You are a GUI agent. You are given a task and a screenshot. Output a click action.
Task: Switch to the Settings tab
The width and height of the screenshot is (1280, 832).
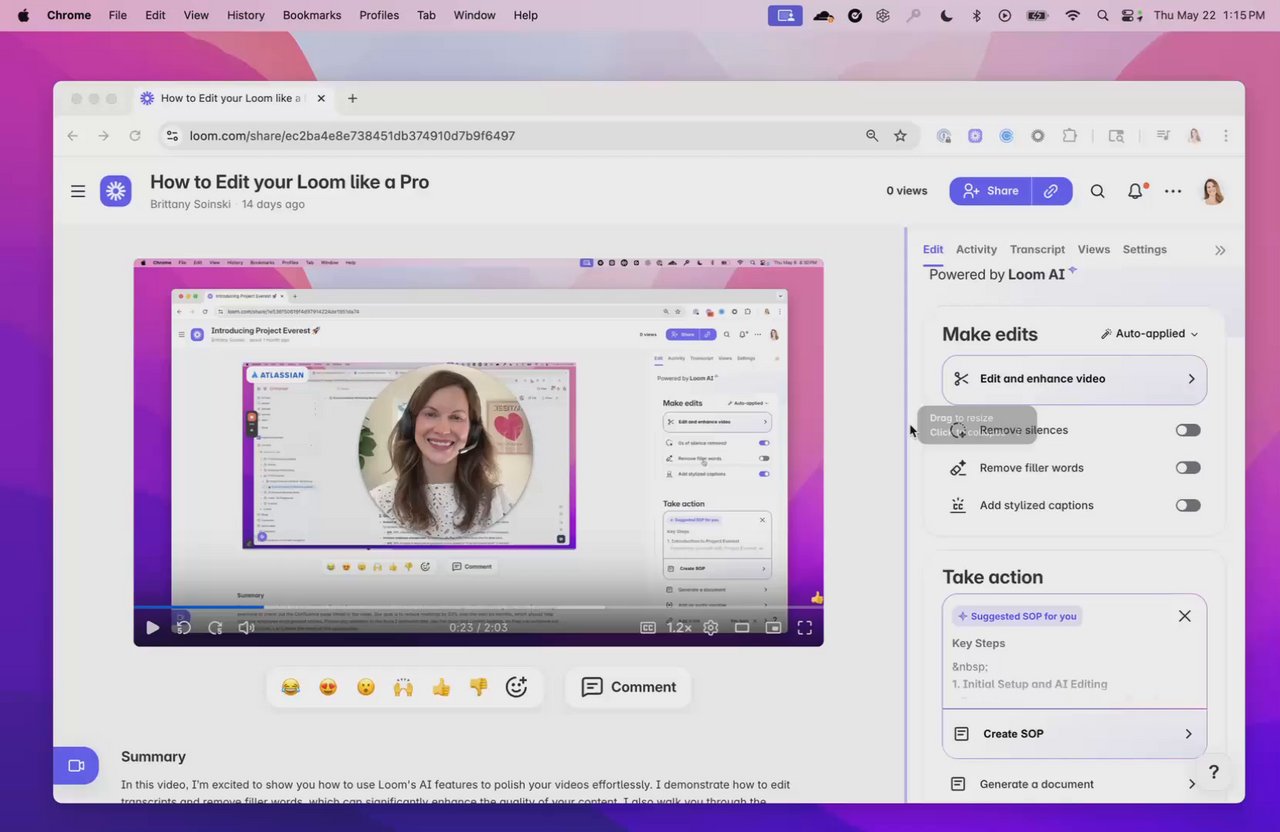pos(1144,250)
